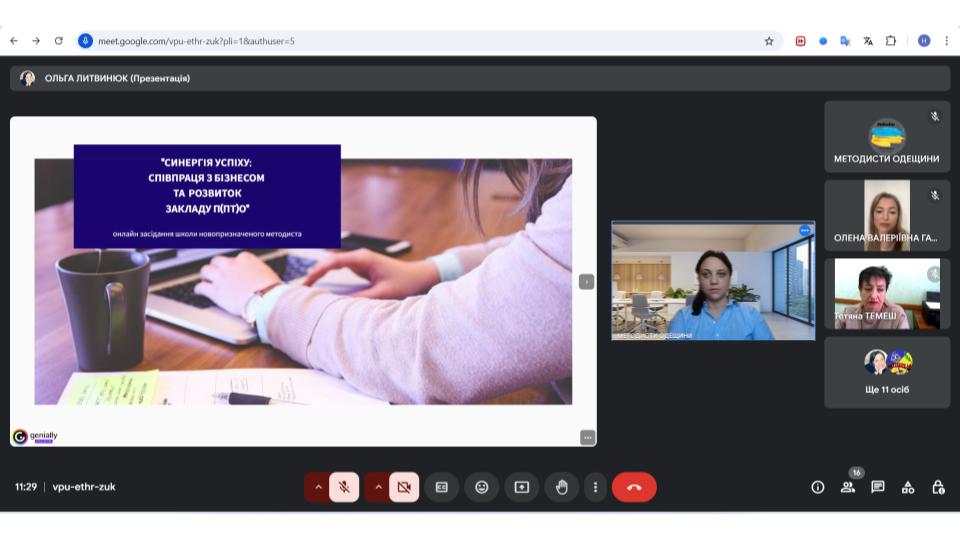Open host controls lock icon
This screenshot has width=960, height=540.
pyautogui.click(x=938, y=487)
